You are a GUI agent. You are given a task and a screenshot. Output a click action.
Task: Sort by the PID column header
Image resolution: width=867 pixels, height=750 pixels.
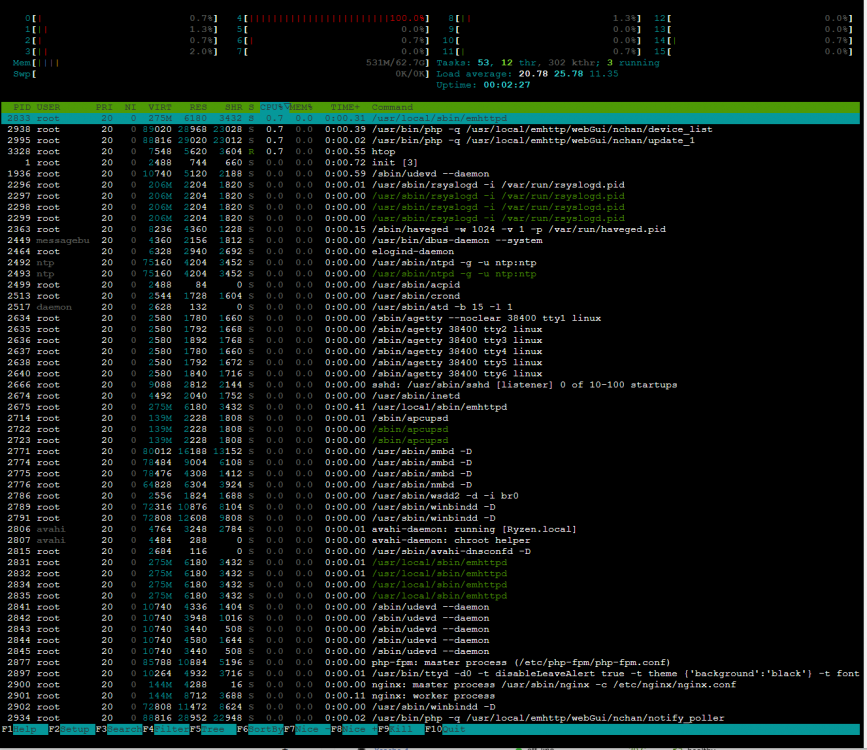click(x=22, y=107)
